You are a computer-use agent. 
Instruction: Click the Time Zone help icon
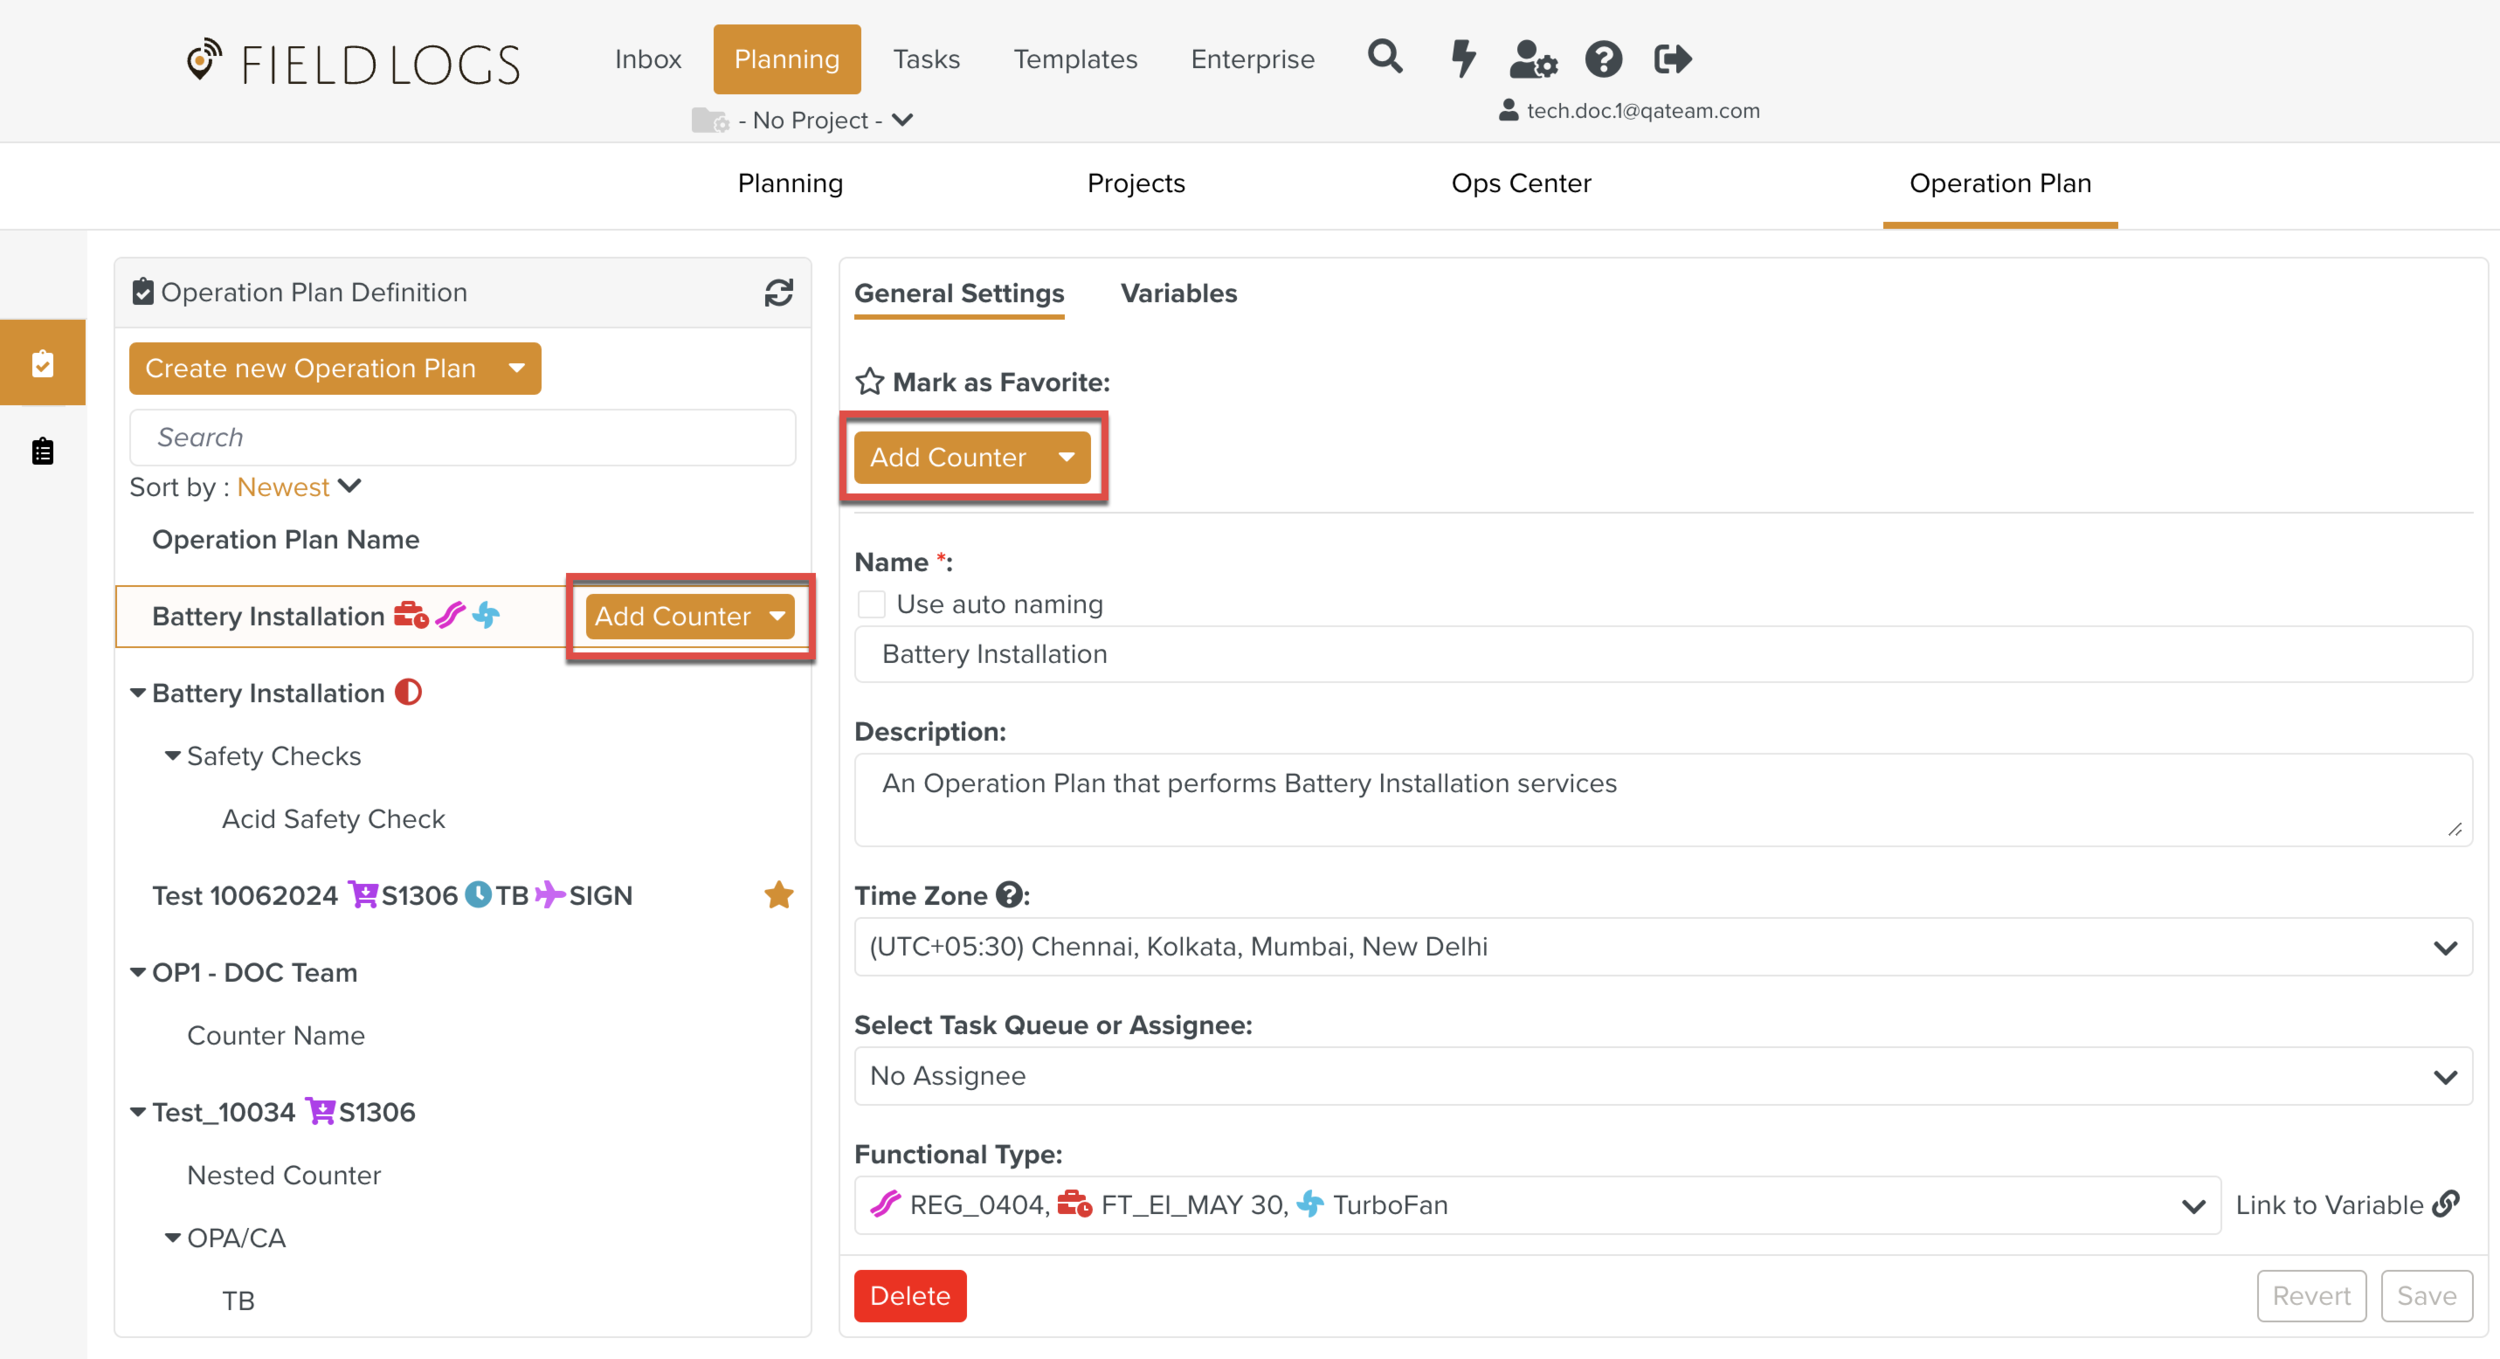coord(1009,895)
